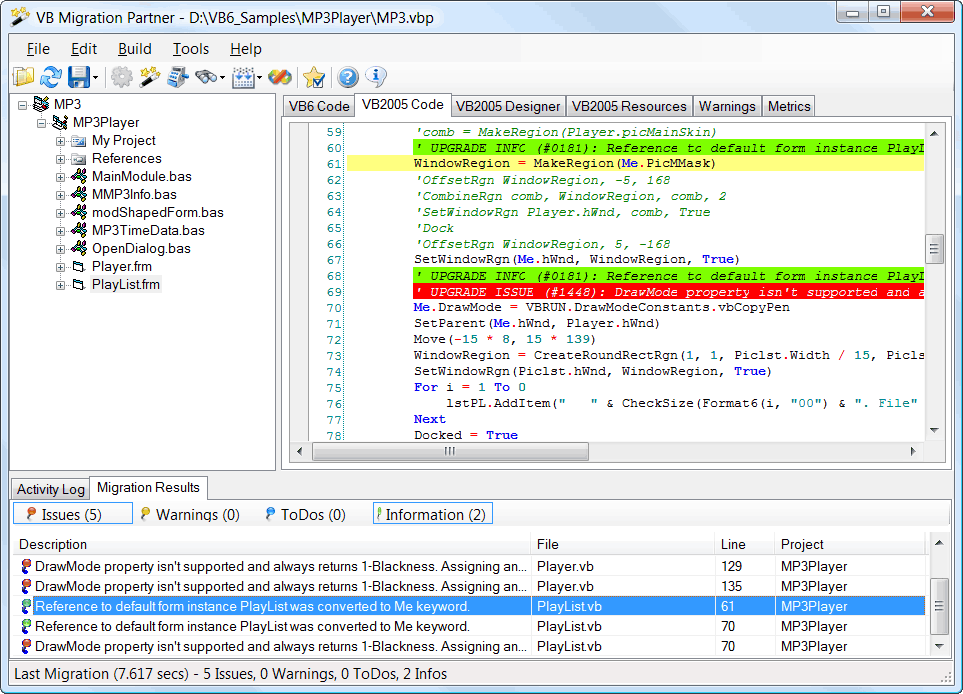Select Player.frm in project tree
963x694 pixels.
(122, 267)
